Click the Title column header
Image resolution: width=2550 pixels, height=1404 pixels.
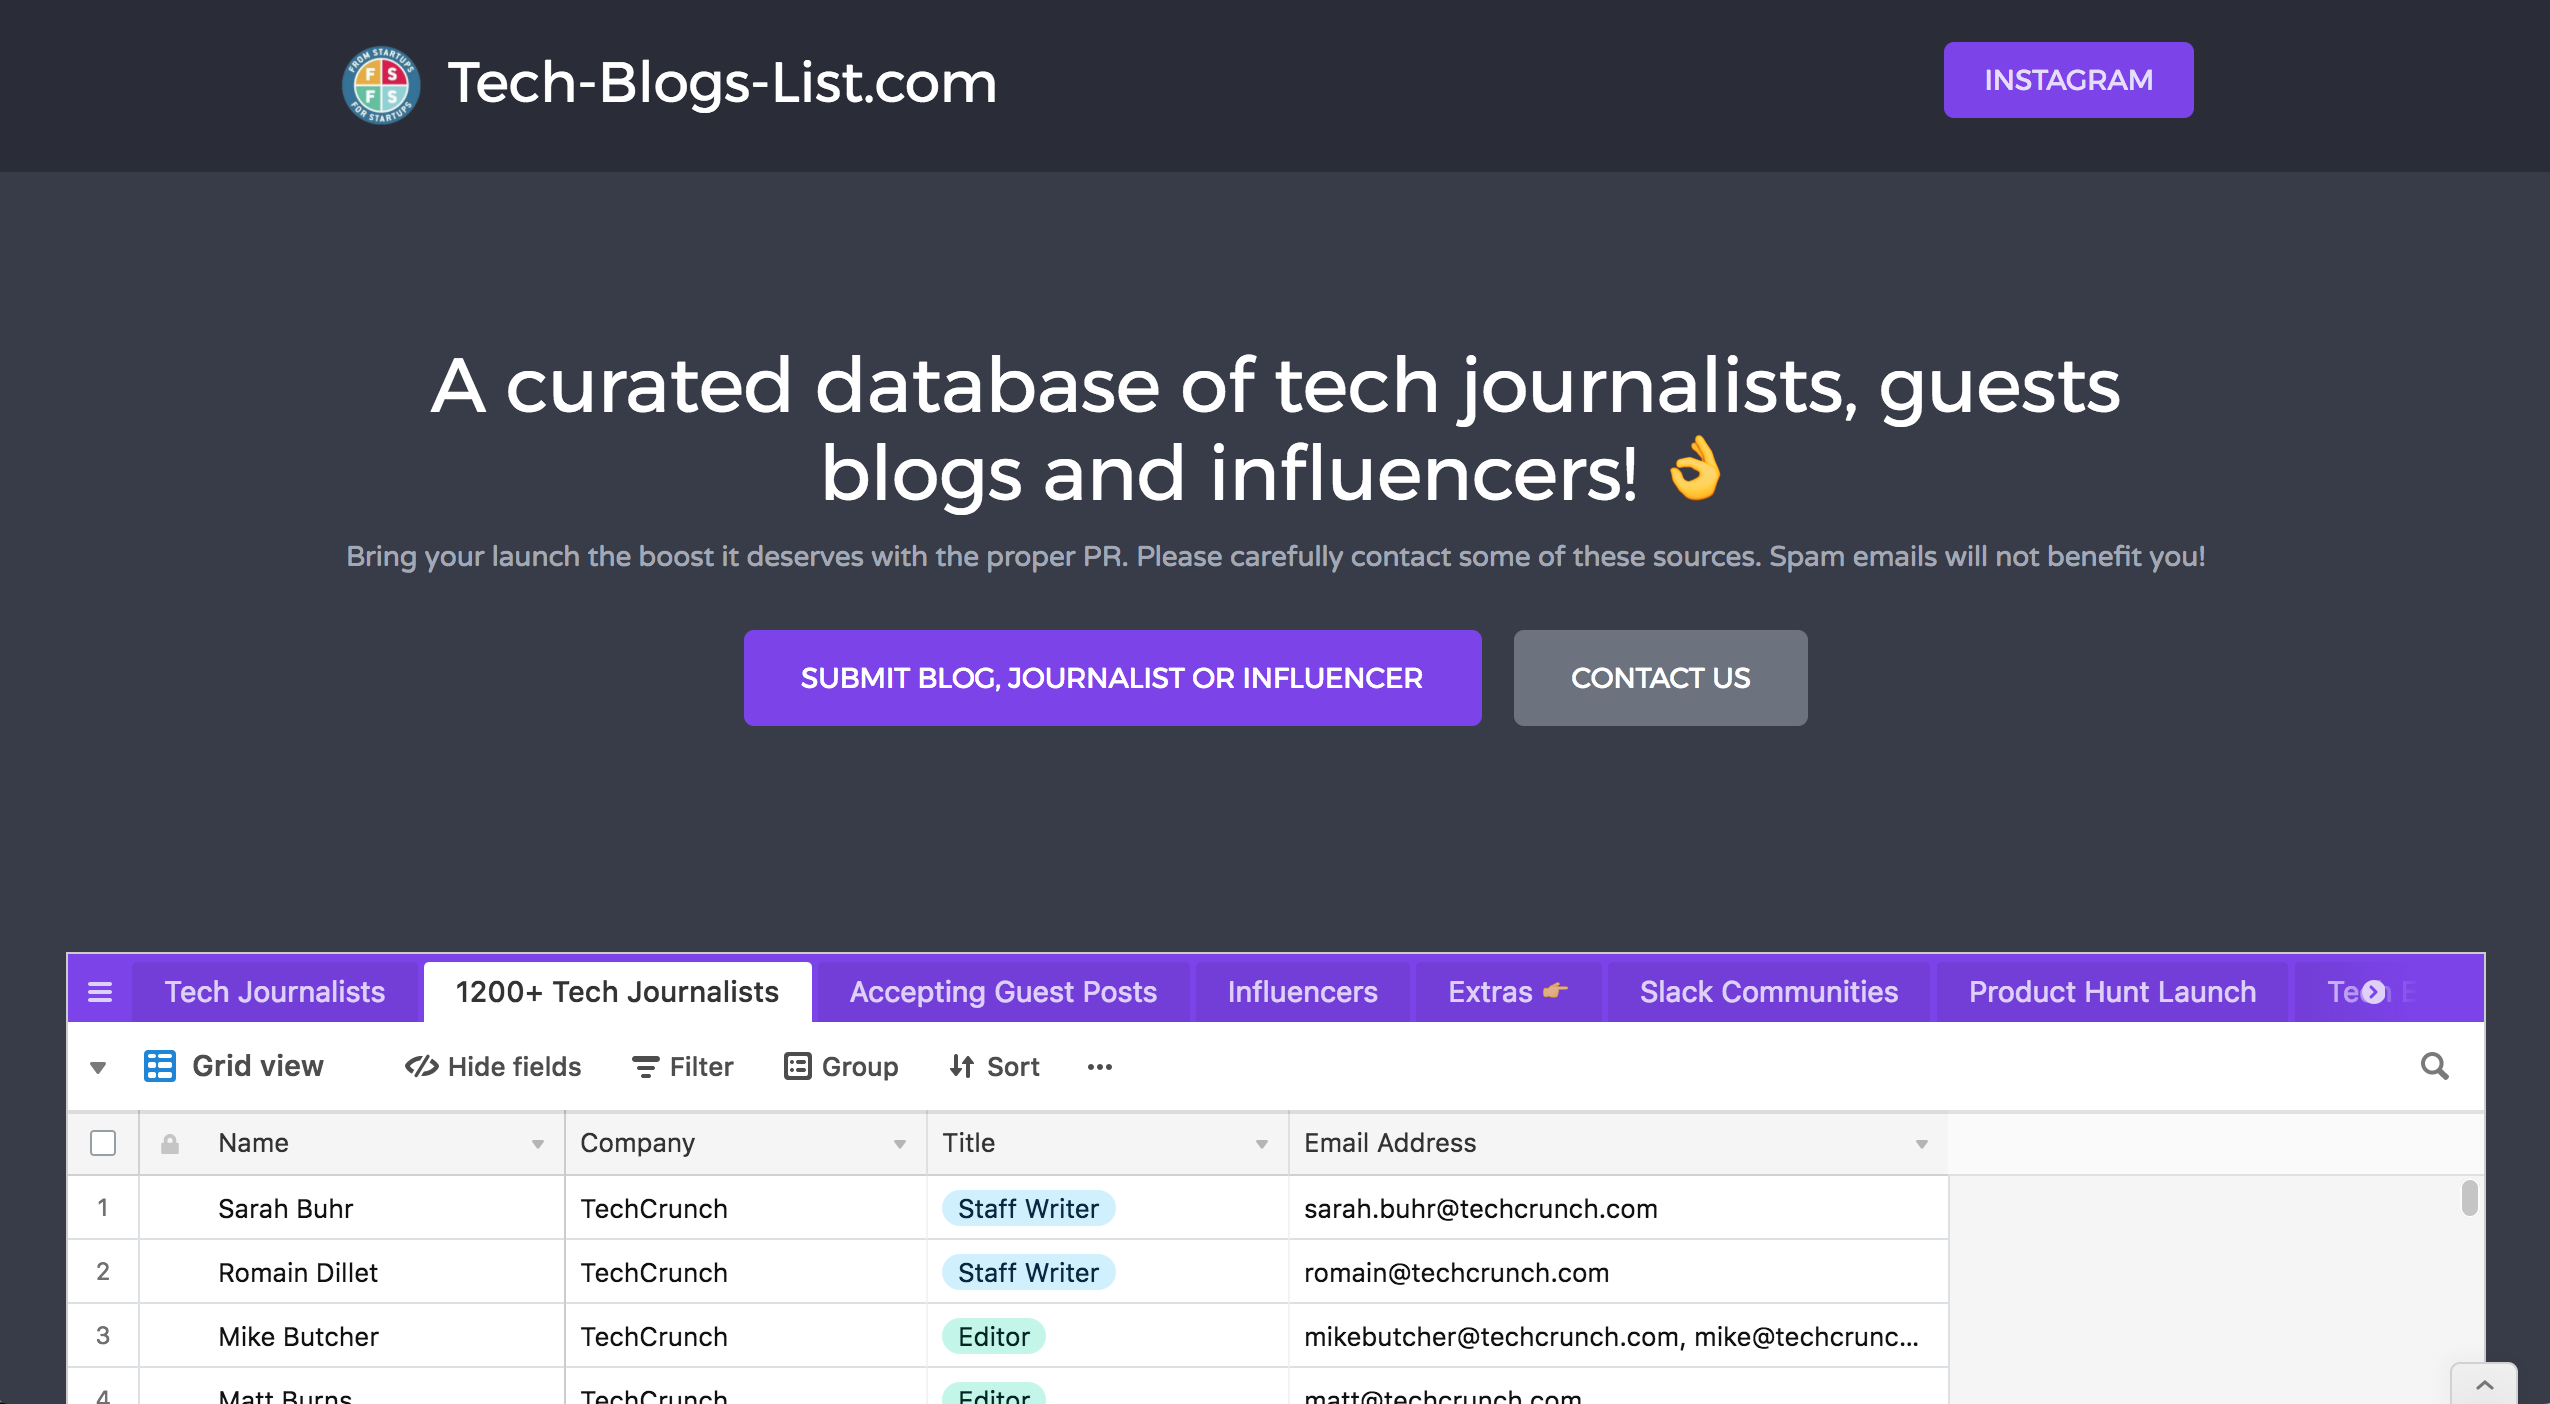click(1108, 1143)
